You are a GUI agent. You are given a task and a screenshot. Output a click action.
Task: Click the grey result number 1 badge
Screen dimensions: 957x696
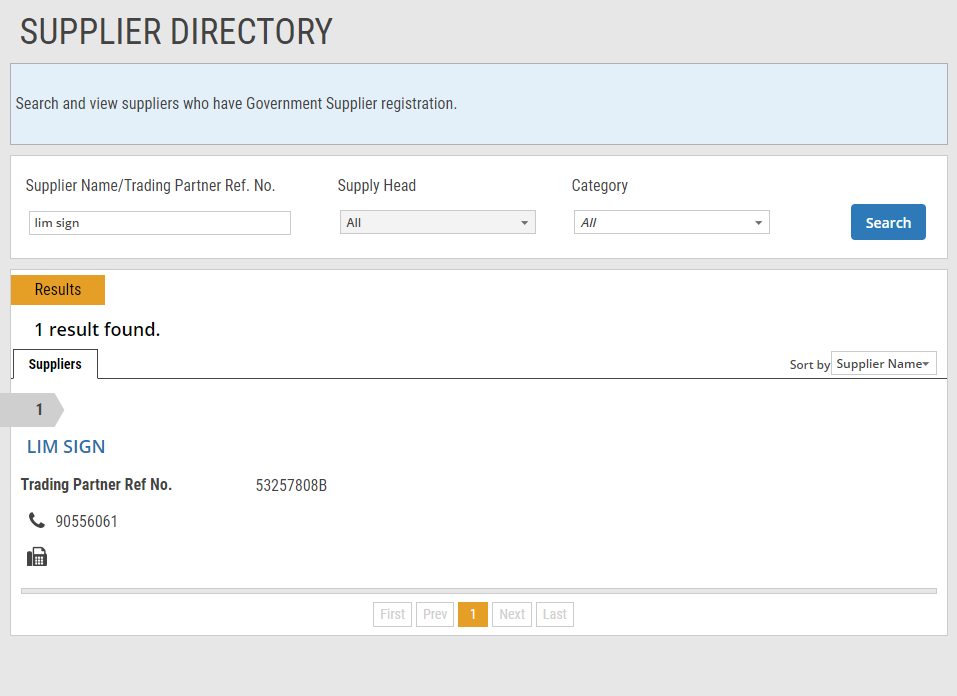(x=38, y=410)
